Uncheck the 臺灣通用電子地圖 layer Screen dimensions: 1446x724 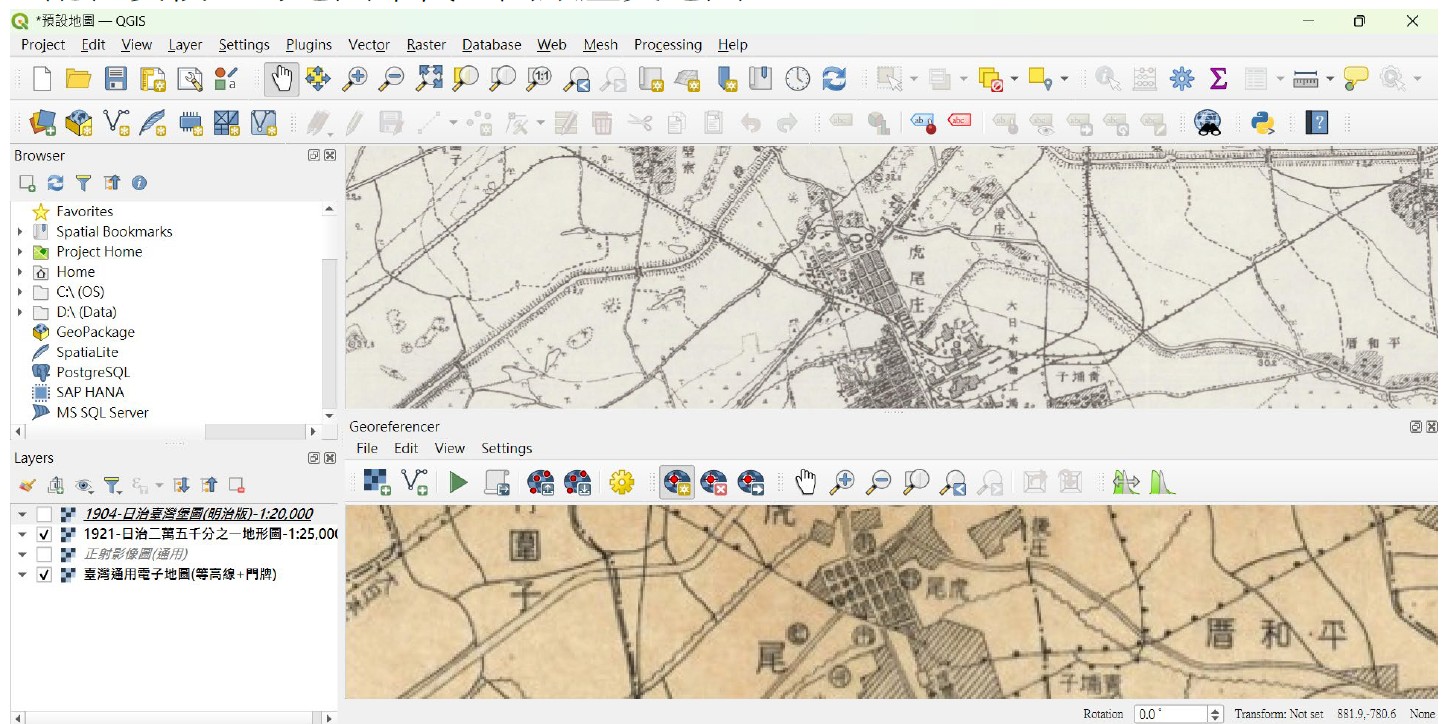pos(43,574)
